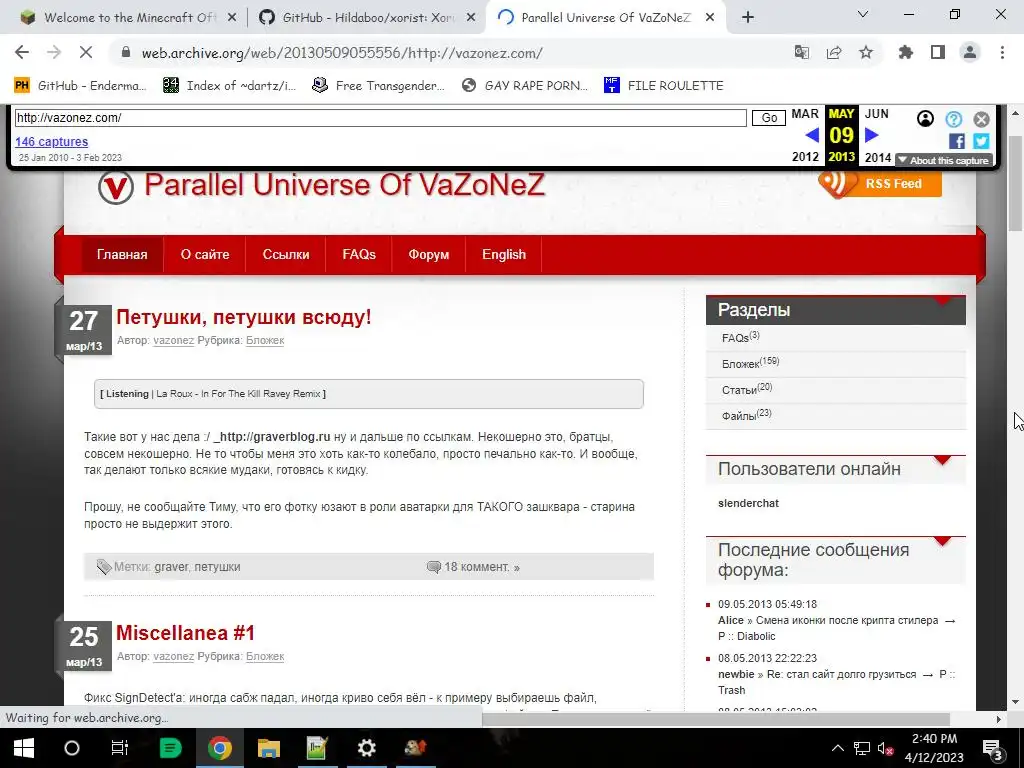Open the Wayback help question icon
This screenshot has width=1024, height=768.
click(953, 119)
